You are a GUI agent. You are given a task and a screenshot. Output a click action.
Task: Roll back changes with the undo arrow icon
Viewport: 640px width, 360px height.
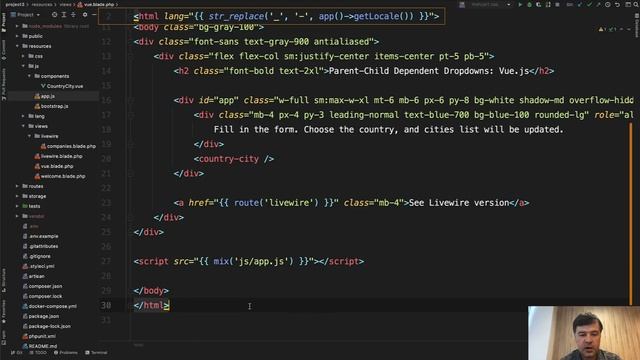[x=618, y=4]
